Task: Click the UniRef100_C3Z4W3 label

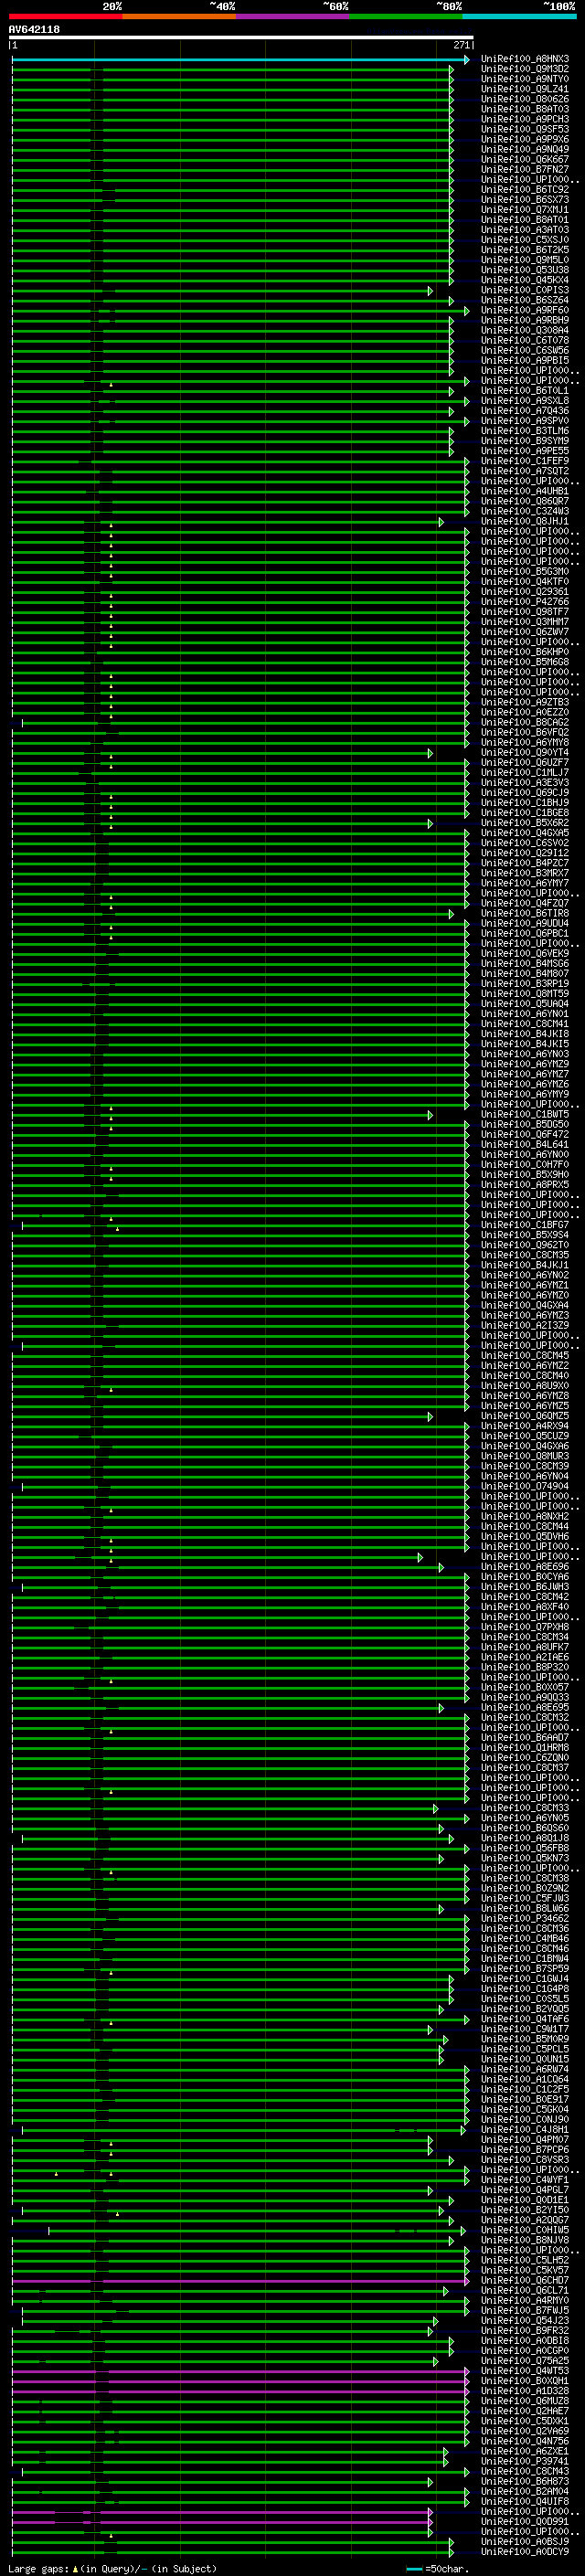Action: click(x=525, y=511)
